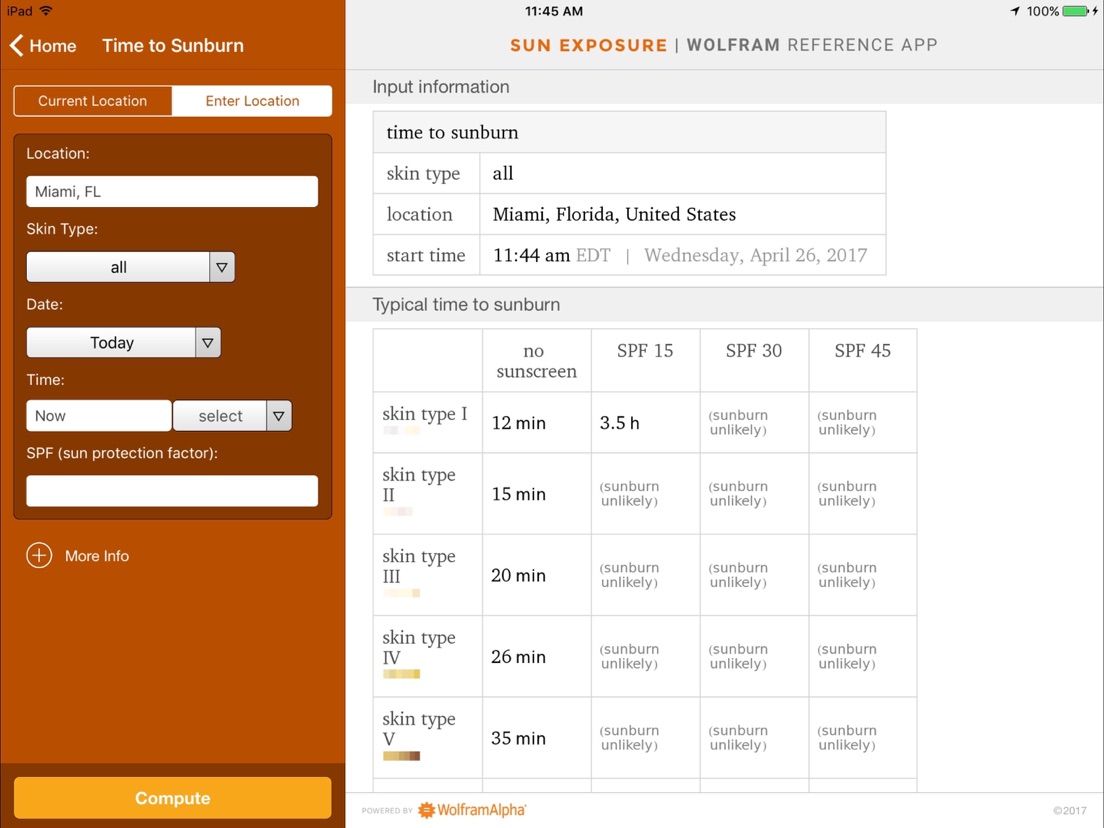Tap the 'SUN EXPOSURE' title text
Viewport: 1104px width, 828px height.
pyautogui.click(x=589, y=45)
